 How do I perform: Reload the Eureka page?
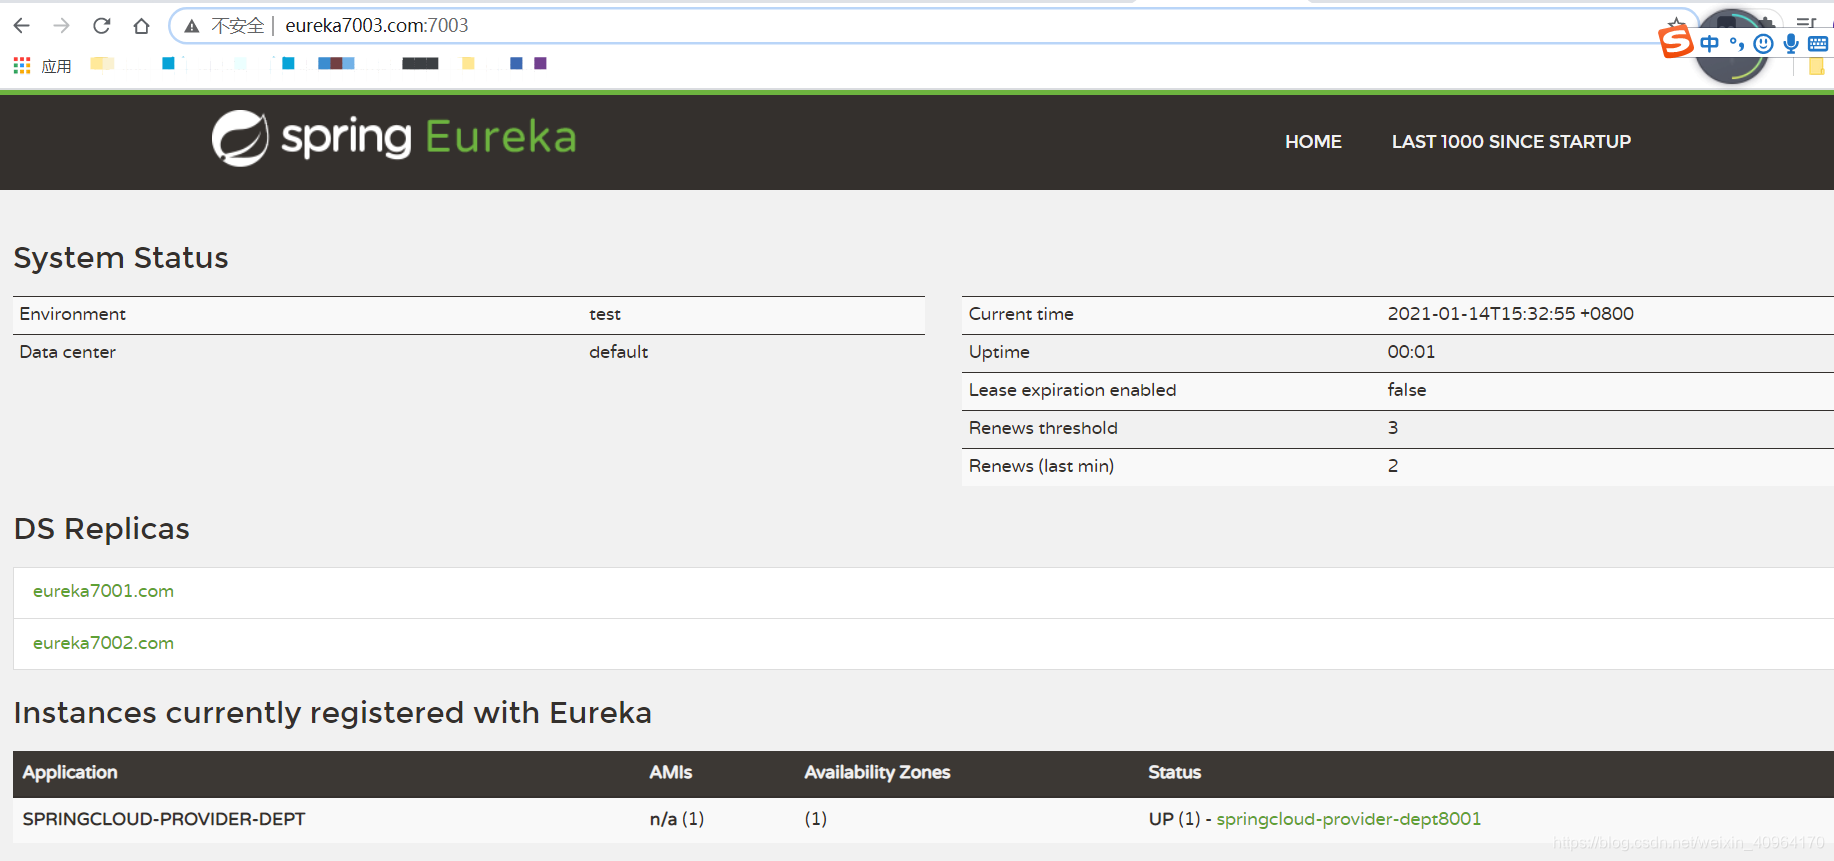(x=101, y=26)
